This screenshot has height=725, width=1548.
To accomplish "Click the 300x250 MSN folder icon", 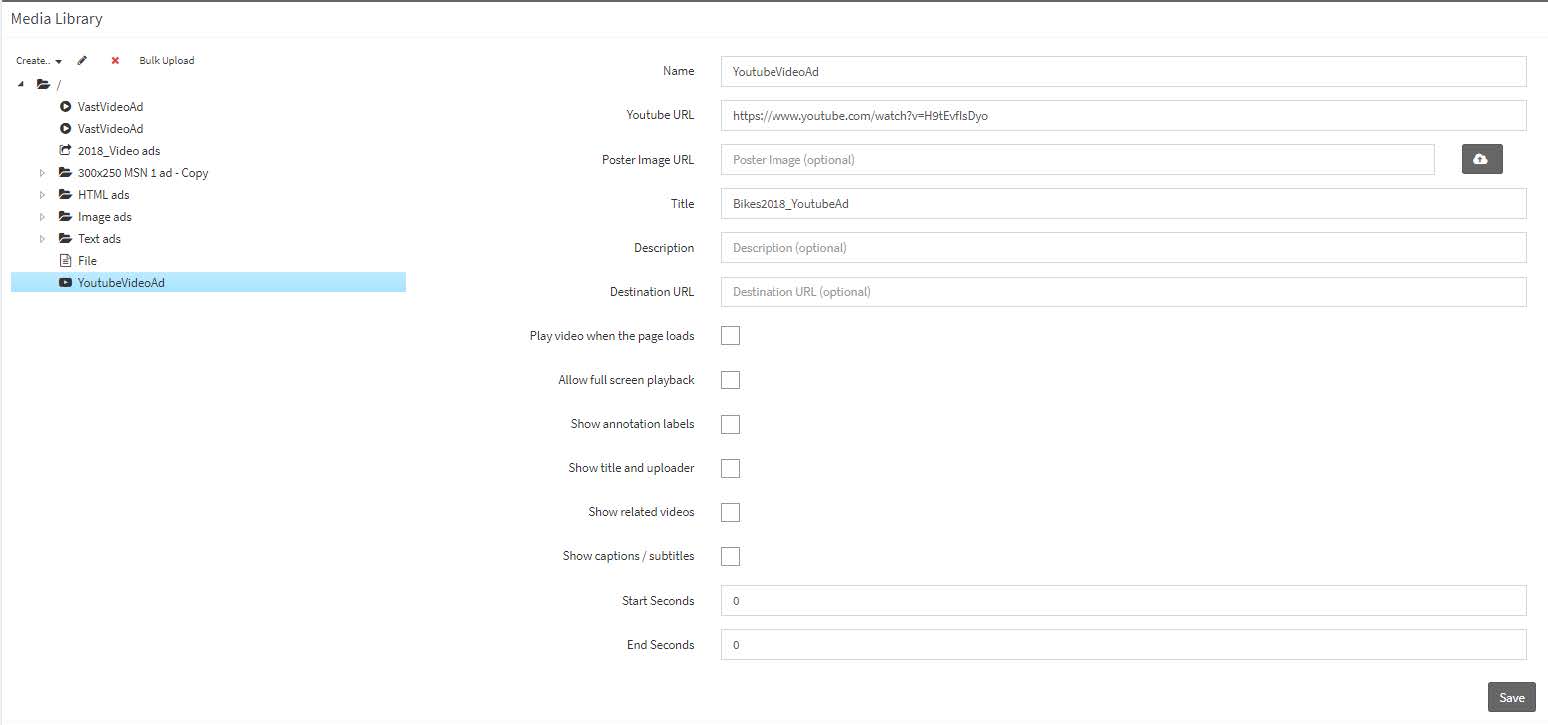I will (65, 173).
